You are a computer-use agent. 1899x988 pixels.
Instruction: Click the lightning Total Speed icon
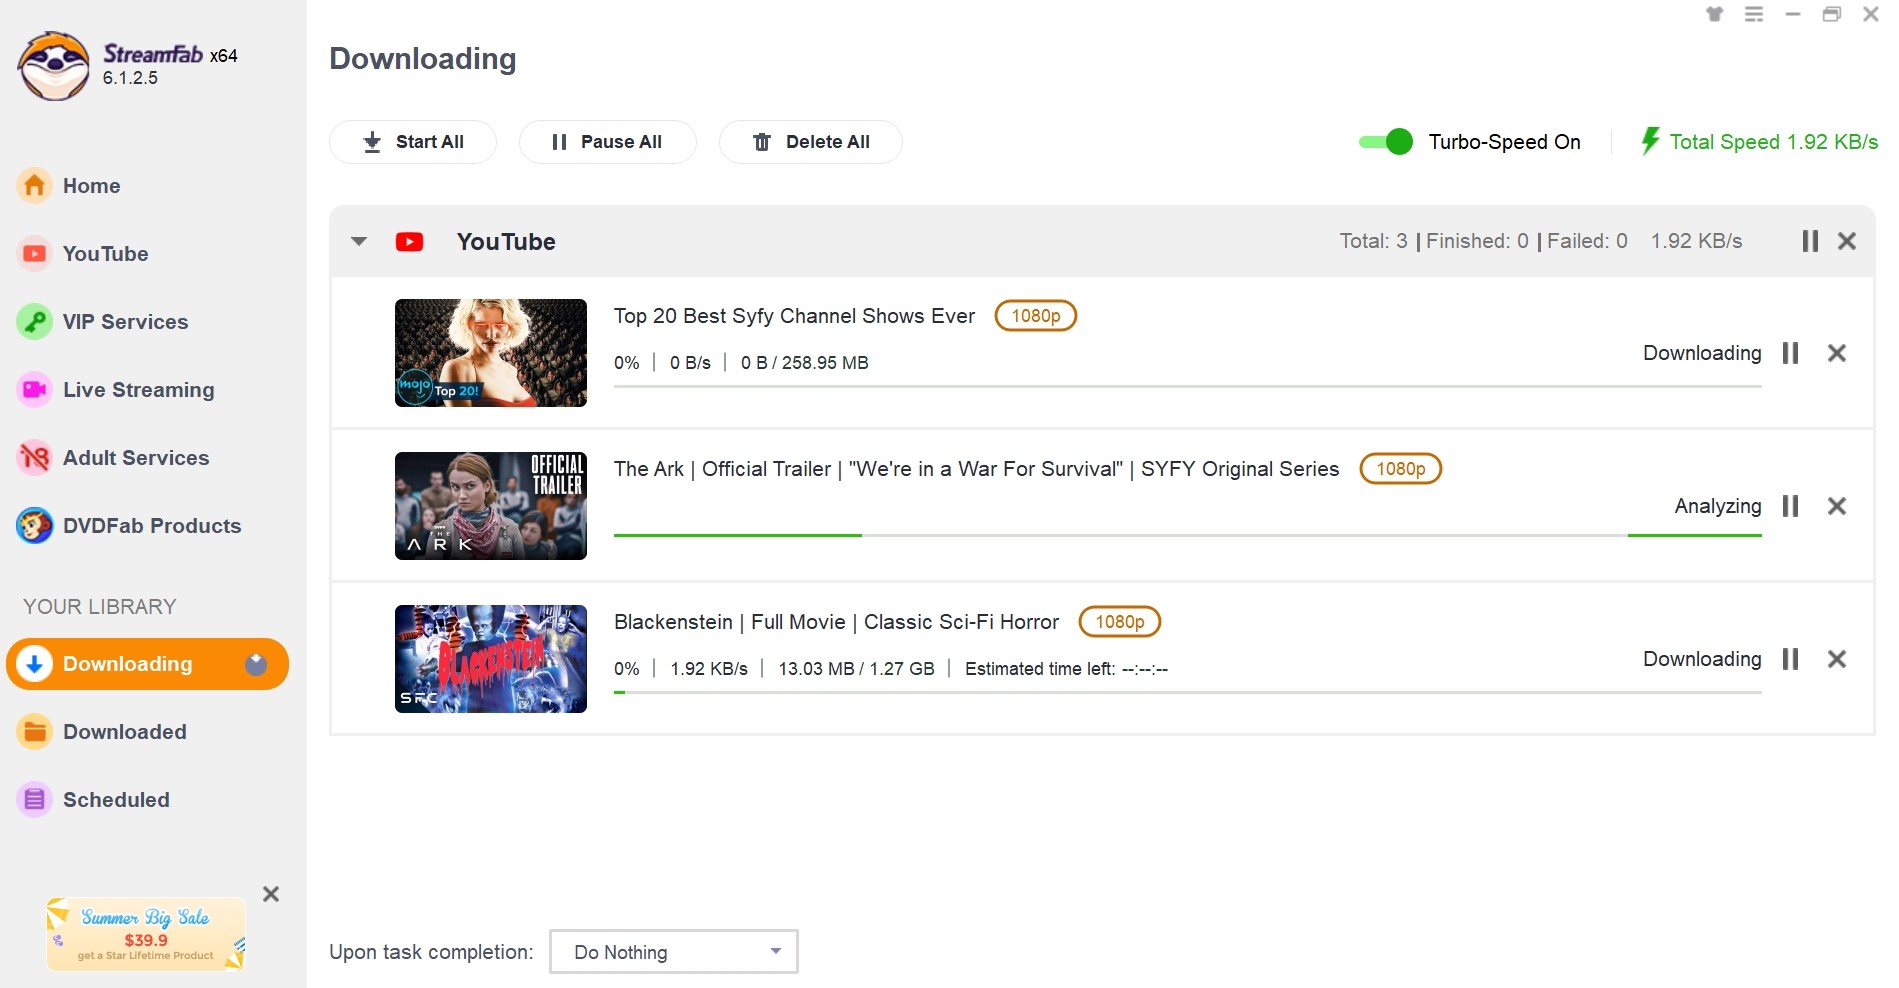pos(1650,141)
